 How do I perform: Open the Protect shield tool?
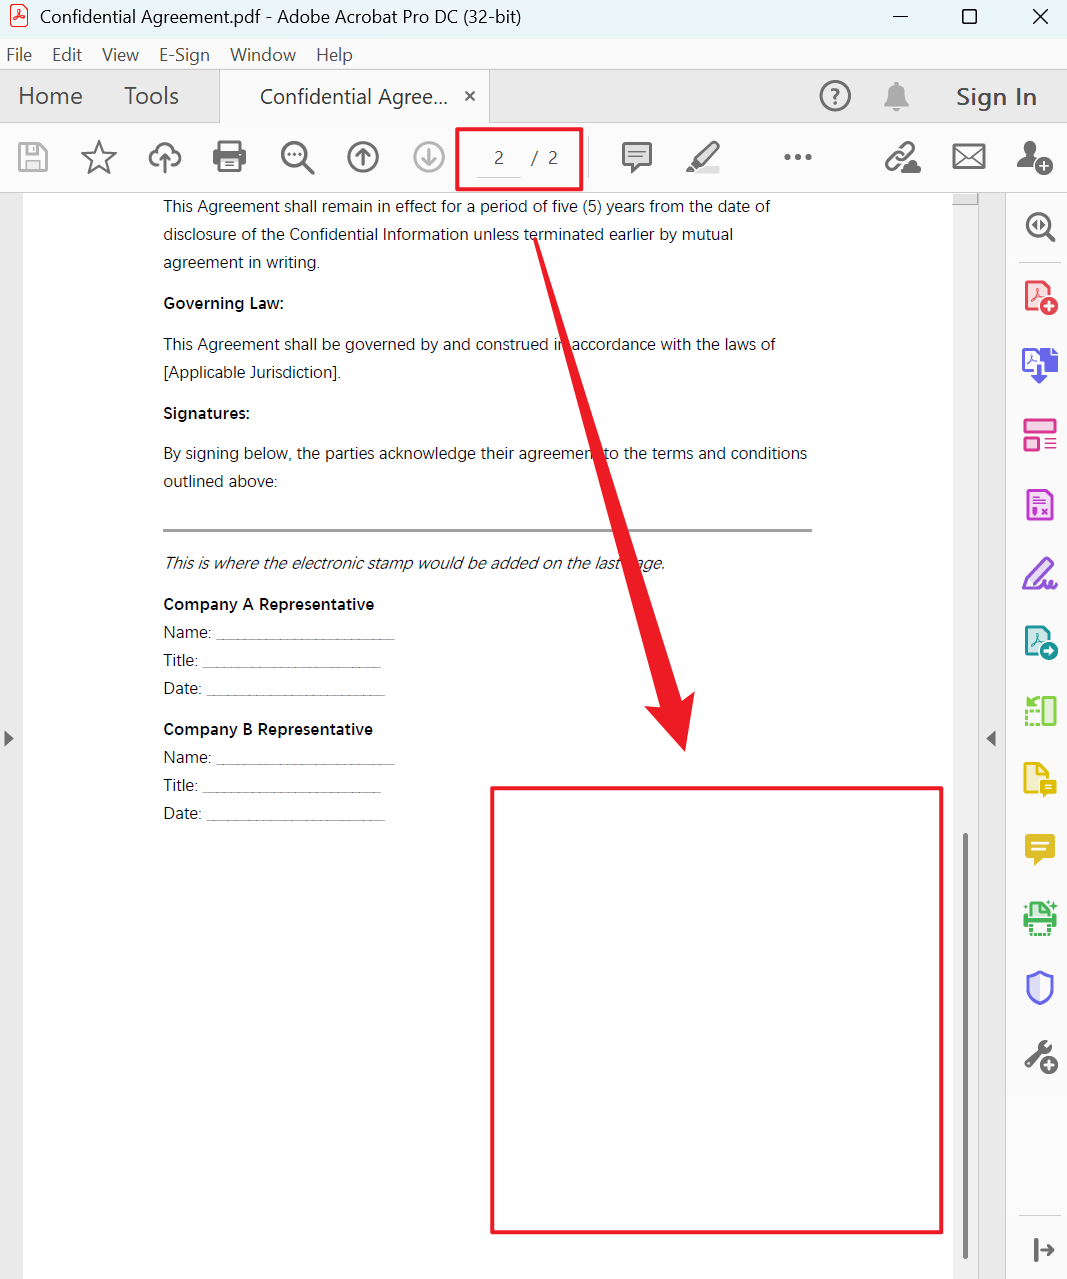pos(1040,987)
